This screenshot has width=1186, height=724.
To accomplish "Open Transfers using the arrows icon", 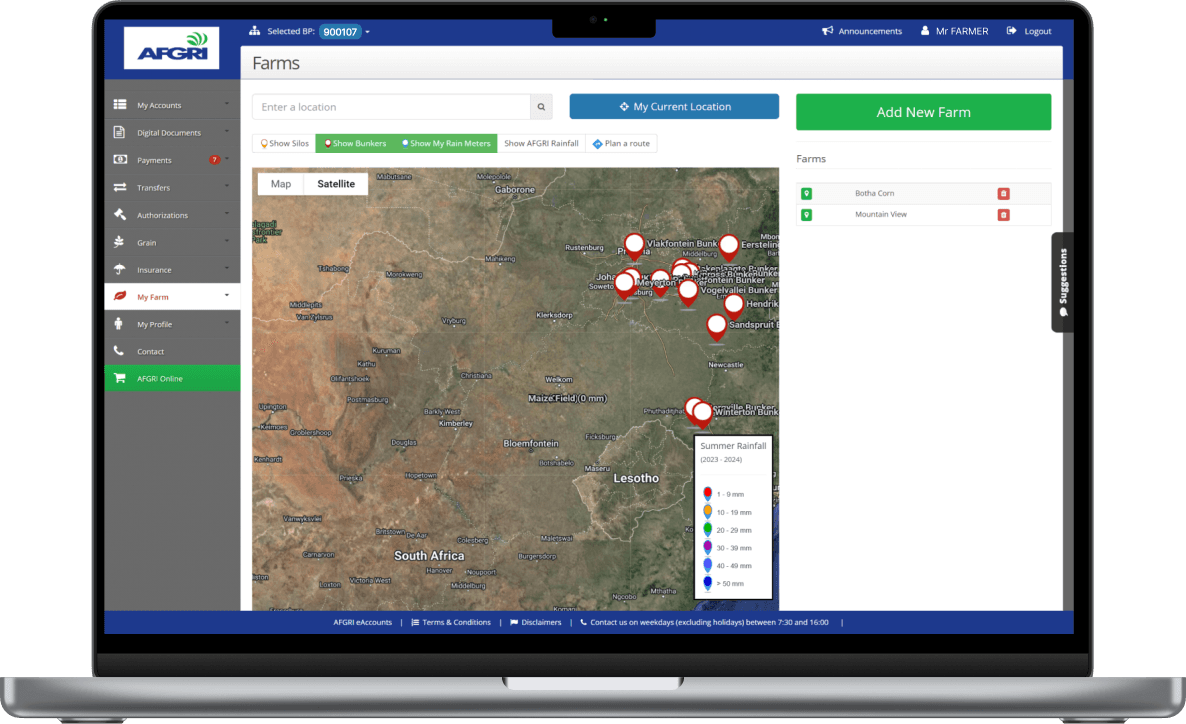I will point(120,187).
